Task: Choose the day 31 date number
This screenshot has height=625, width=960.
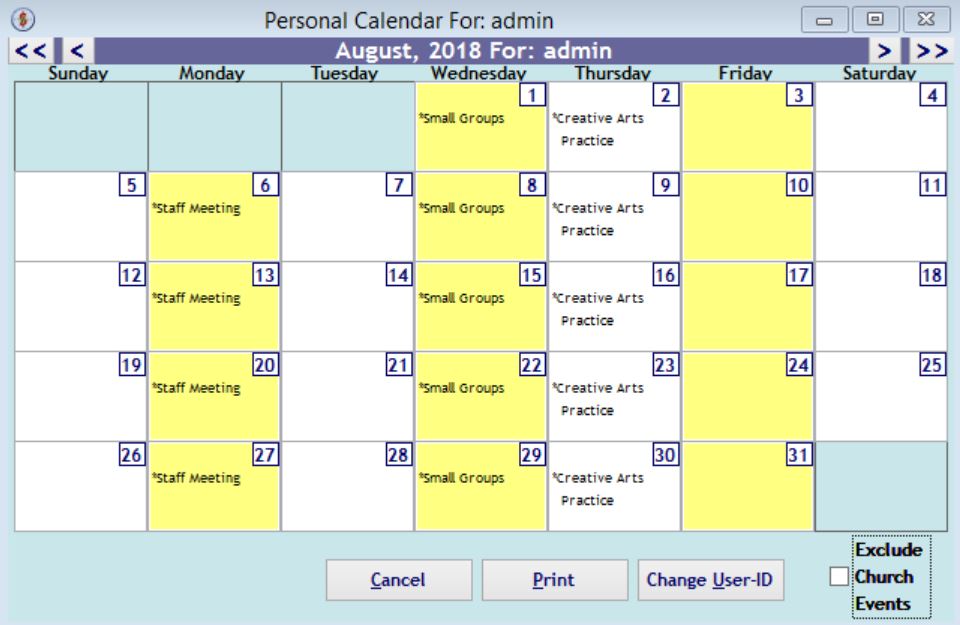Action: point(796,455)
